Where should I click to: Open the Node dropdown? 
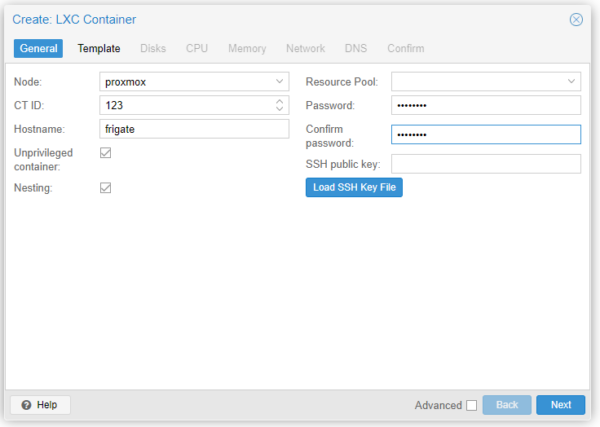279,82
